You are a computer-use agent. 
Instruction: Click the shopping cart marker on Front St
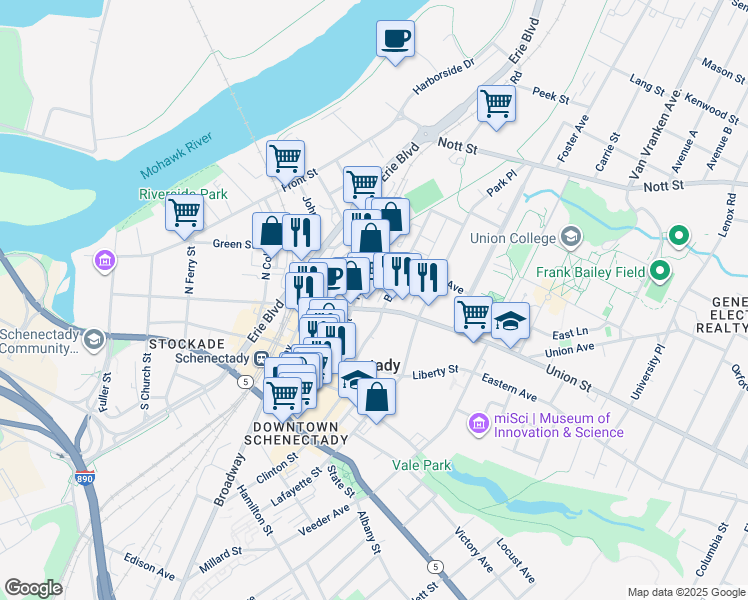(x=285, y=160)
